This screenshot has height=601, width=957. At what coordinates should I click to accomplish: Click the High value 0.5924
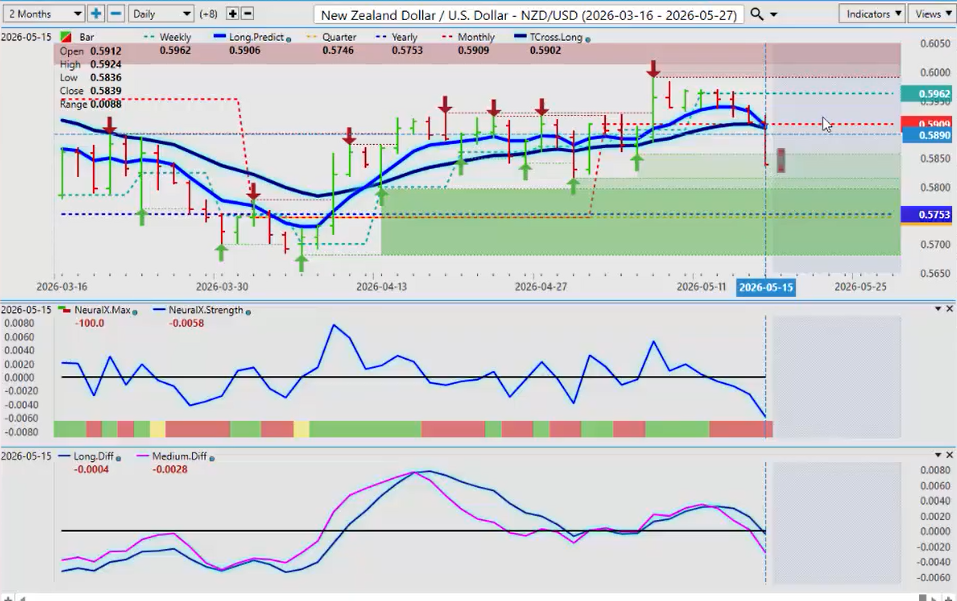105,64
